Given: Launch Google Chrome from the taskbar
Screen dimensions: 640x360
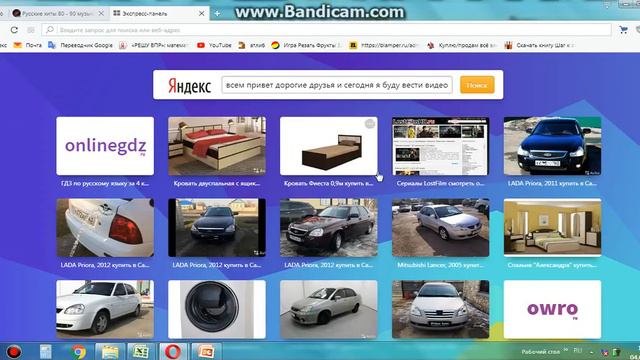Looking at the screenshot, I should coord(78,351).
